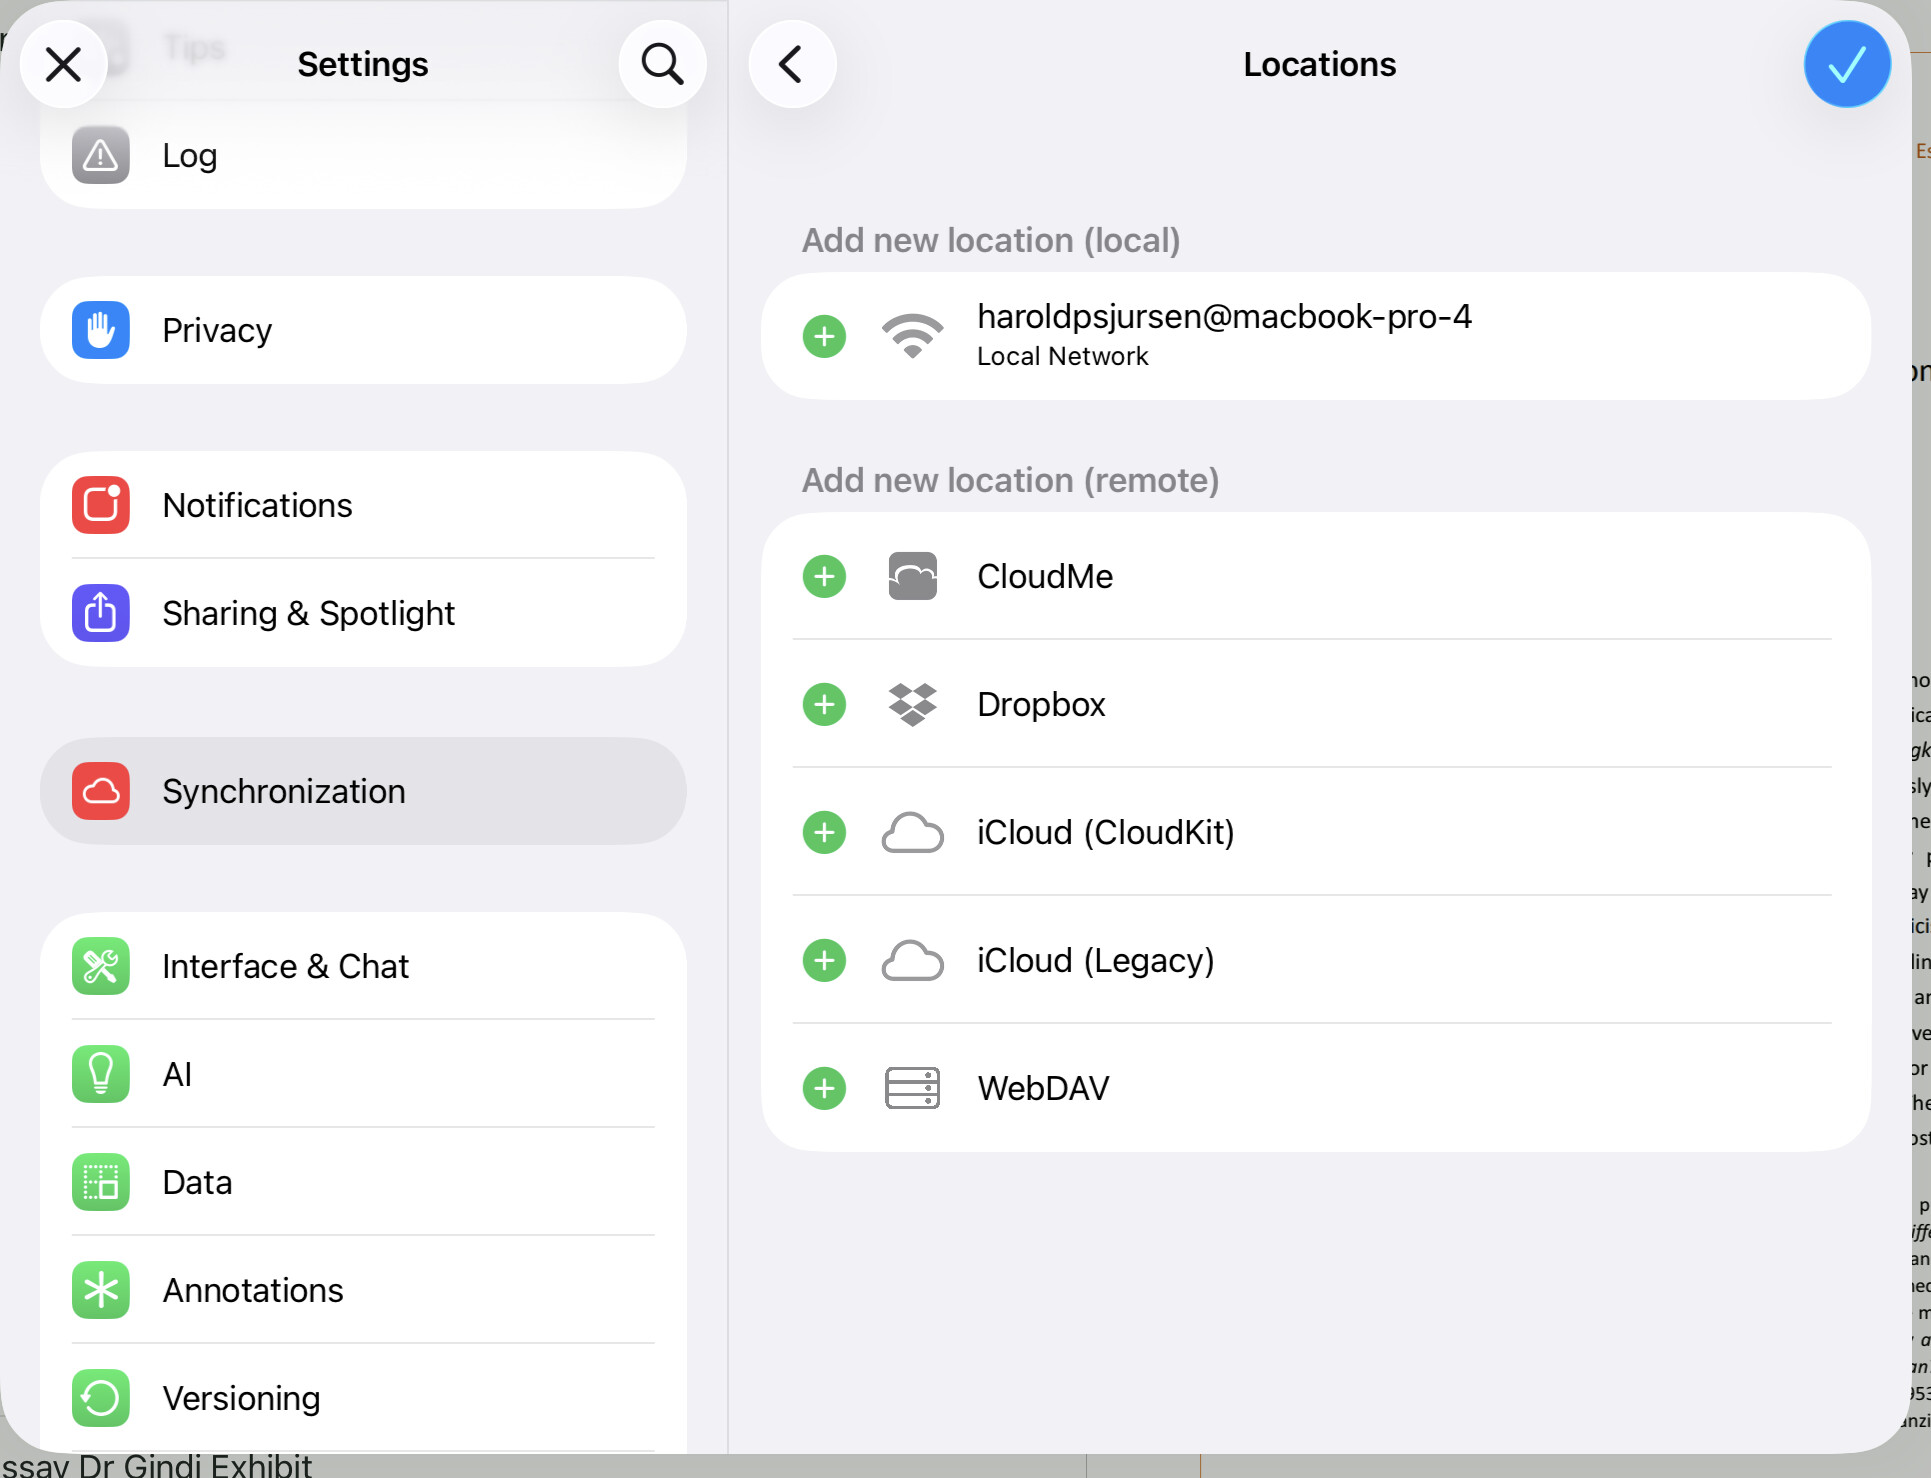1931x1478 pixels.
Task: Click the AI lightbulb icon
Action: 101,1075
